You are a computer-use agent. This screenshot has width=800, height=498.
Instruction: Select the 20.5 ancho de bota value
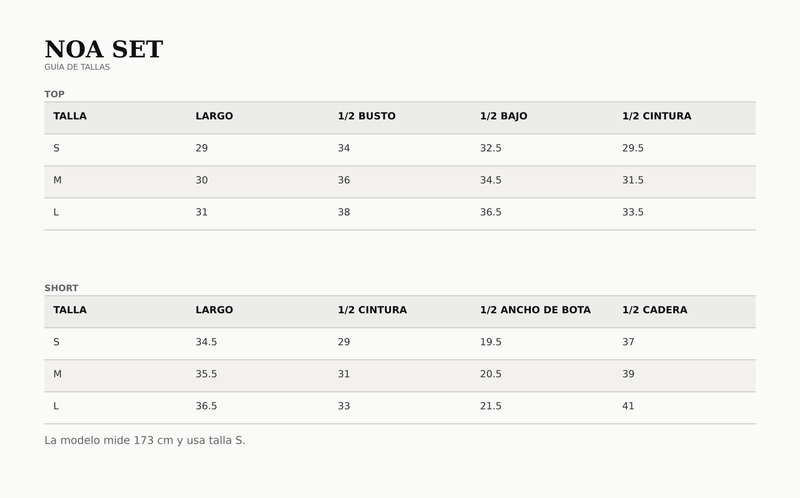(490, 374)
